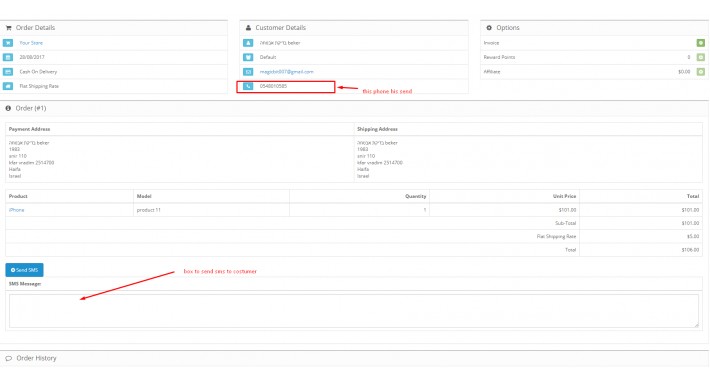This screenshot has height=380, width=710.
Task: Open the Your Store link
Action: click(x=31, y=43)
